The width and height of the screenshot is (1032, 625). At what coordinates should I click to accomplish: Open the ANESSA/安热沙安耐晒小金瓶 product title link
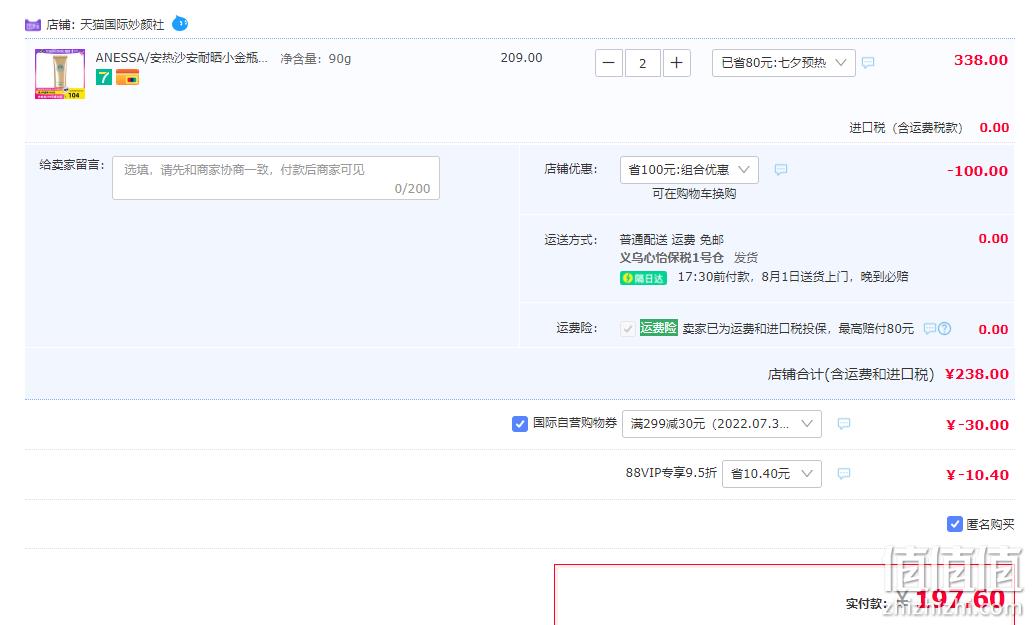click(x=182, y=58)
